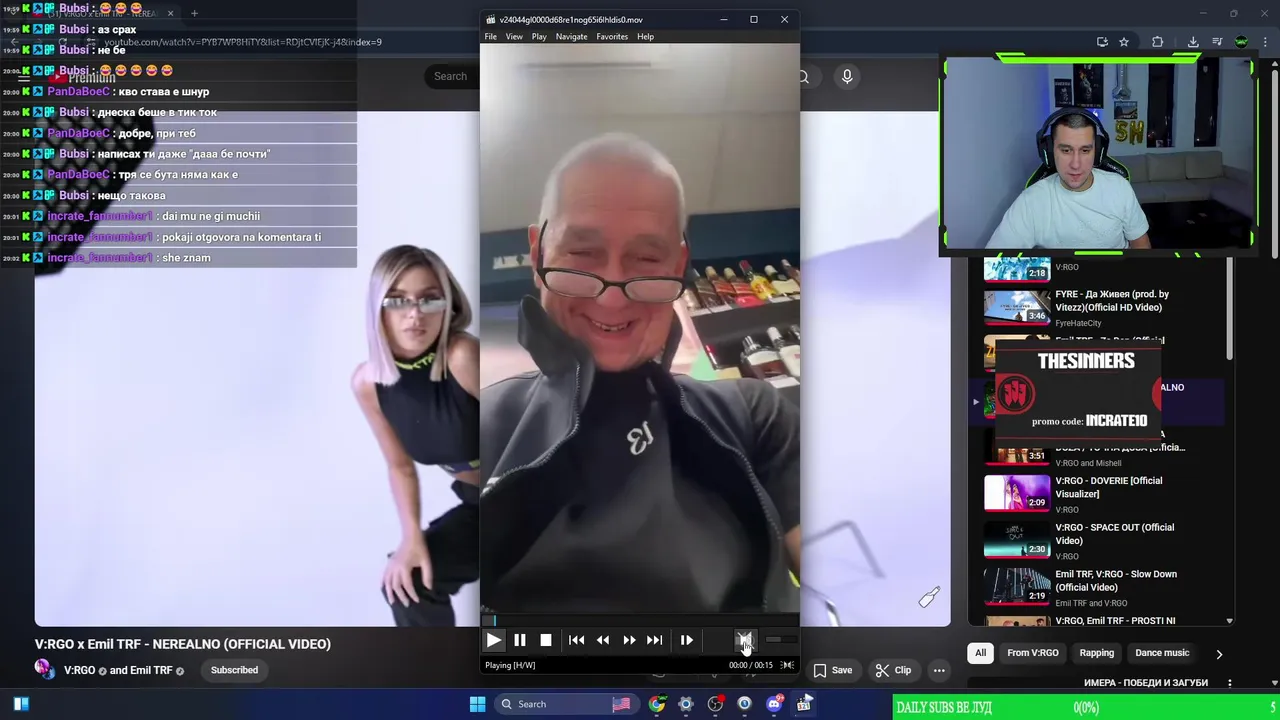Click the SPACE OUT video thumbnail
The width and height of the screenshot is (1280, 720).
(x=1017, y=539)
